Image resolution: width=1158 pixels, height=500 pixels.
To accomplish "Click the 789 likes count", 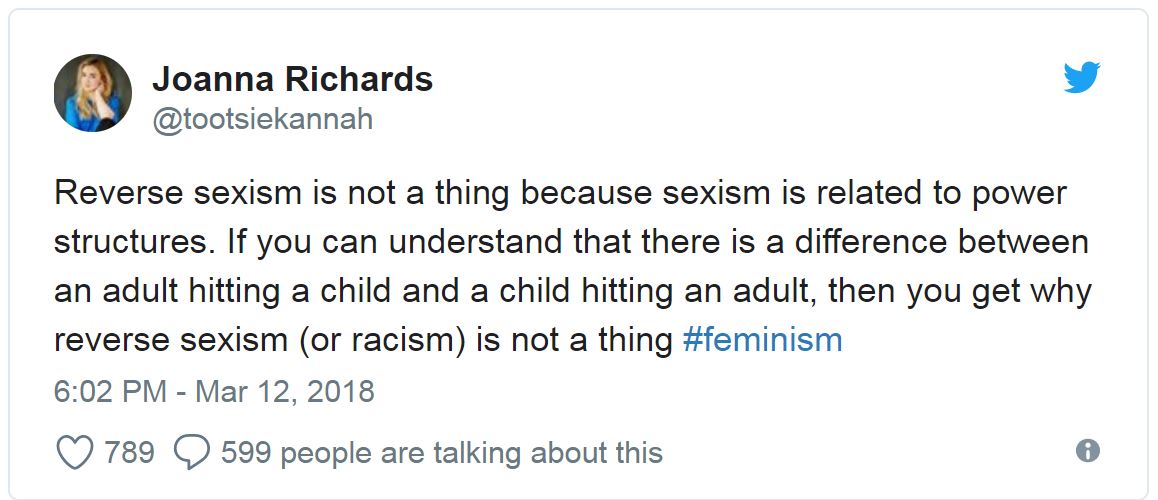I will (129, 452).
